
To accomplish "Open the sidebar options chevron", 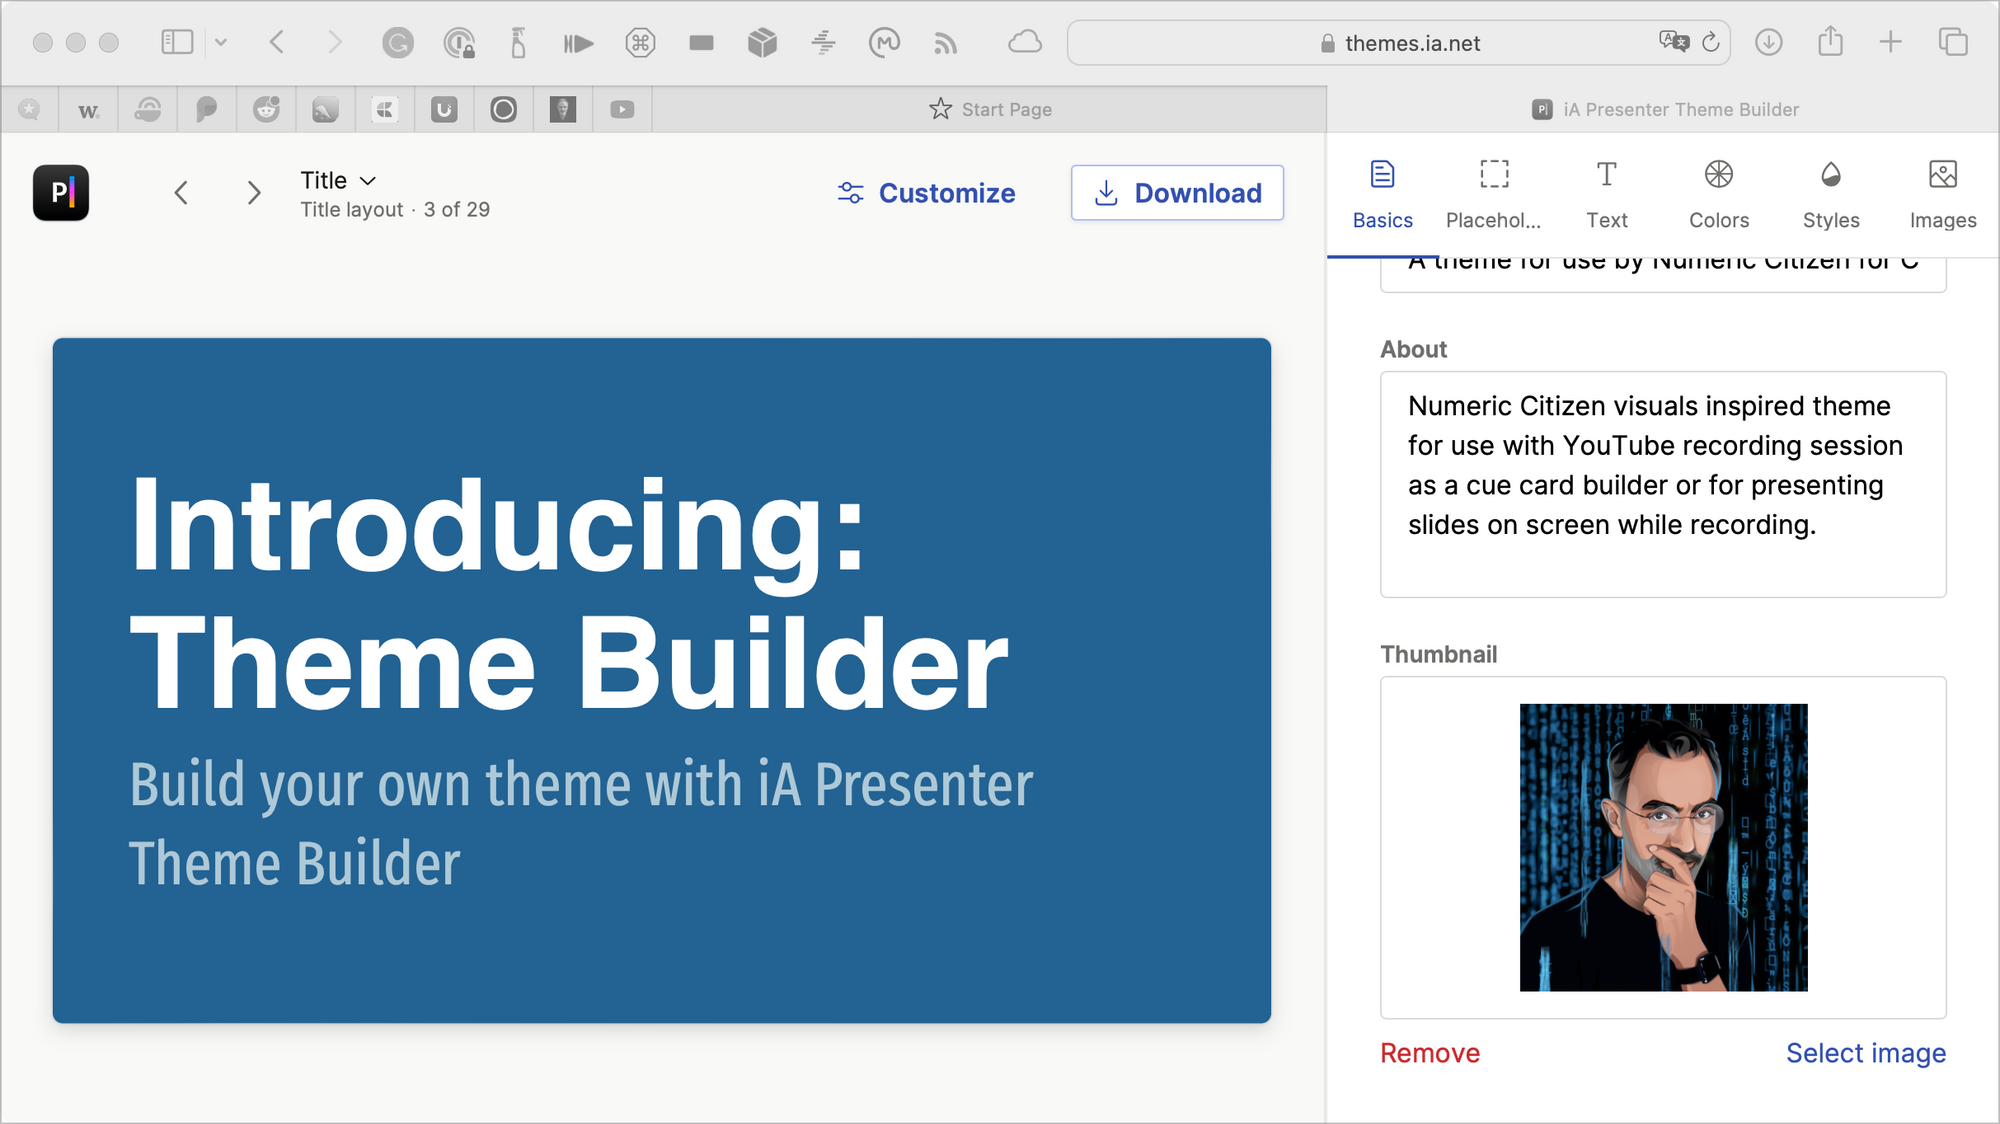I will 221,43.
